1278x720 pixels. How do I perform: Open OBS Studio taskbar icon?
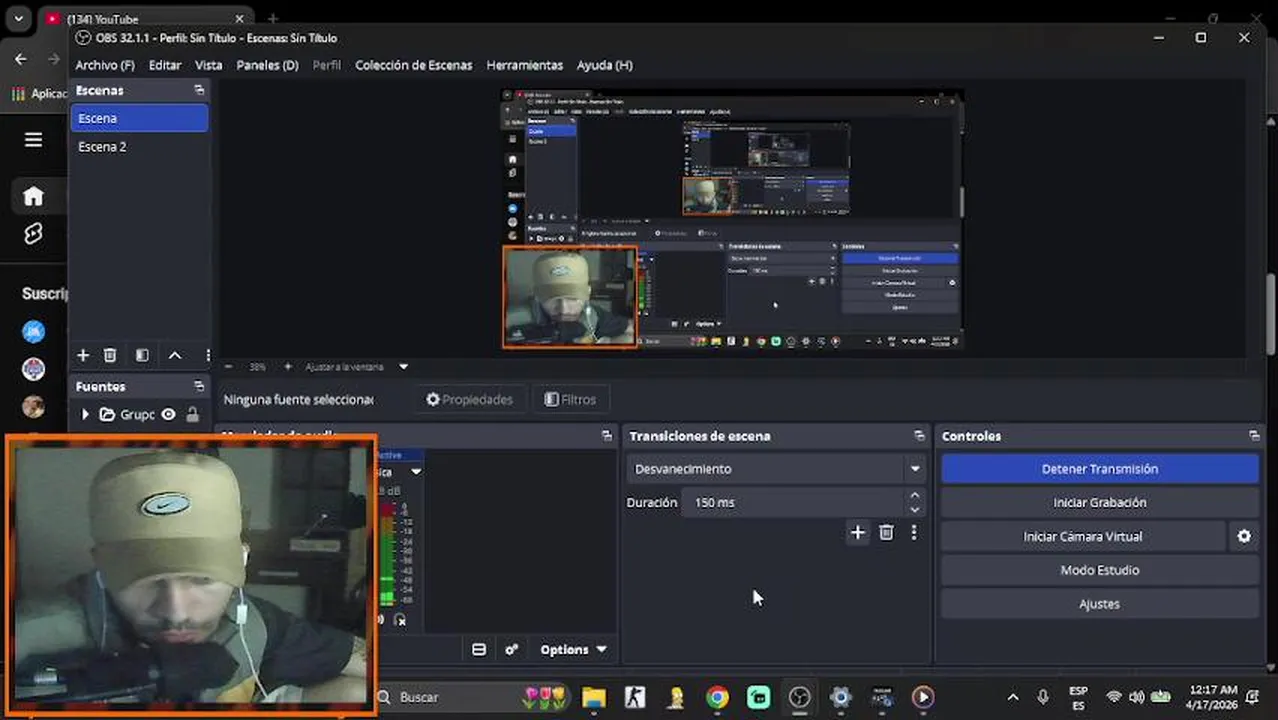click(799, 697)
